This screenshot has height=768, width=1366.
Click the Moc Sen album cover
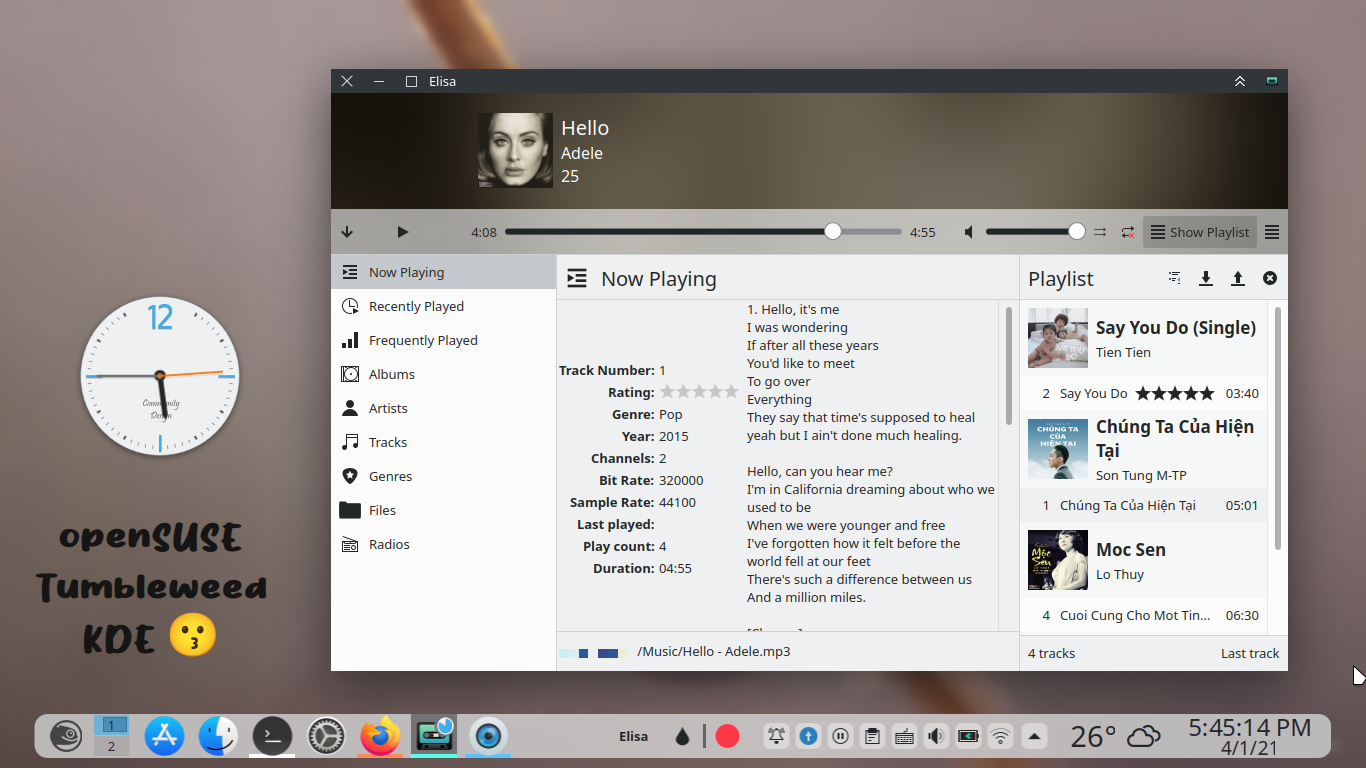coord(1058,560)
